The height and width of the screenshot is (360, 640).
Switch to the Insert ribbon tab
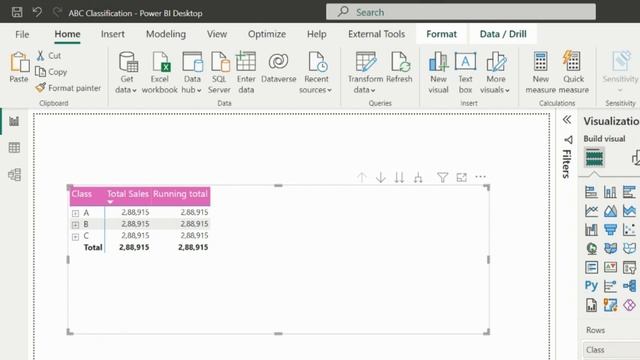coord(113,34)
